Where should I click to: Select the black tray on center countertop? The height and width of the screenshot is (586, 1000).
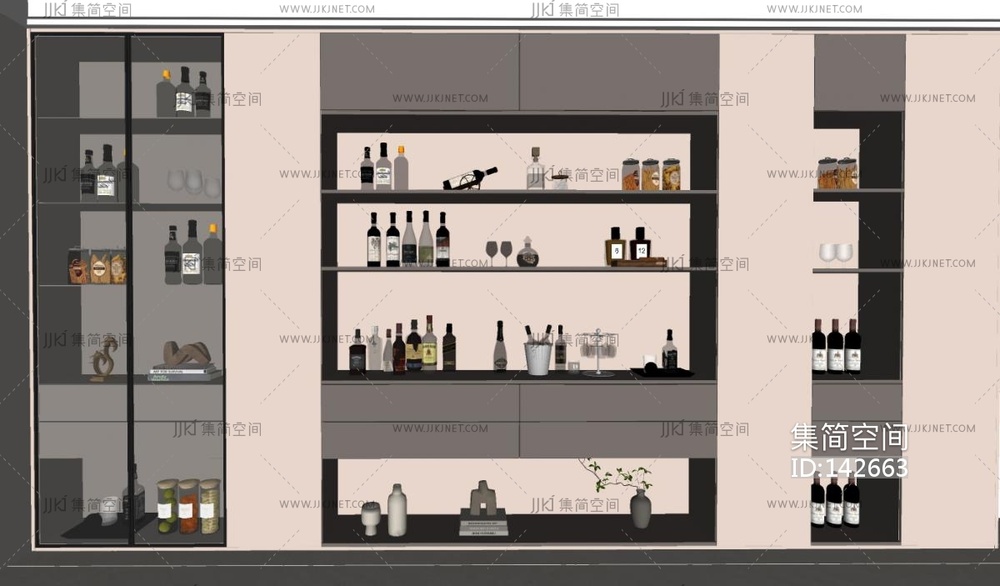pyautogui.click(x=660, y=372)
